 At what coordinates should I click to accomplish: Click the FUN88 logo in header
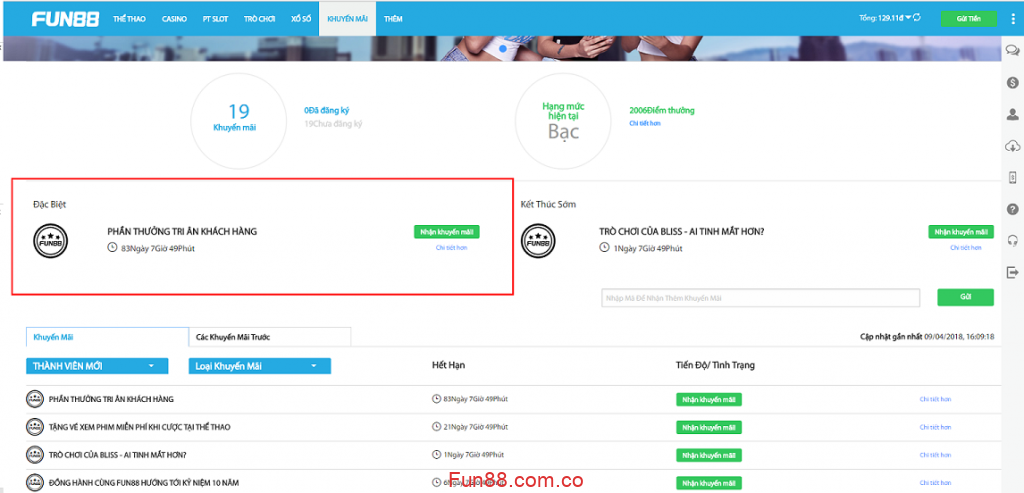point(65,18)
